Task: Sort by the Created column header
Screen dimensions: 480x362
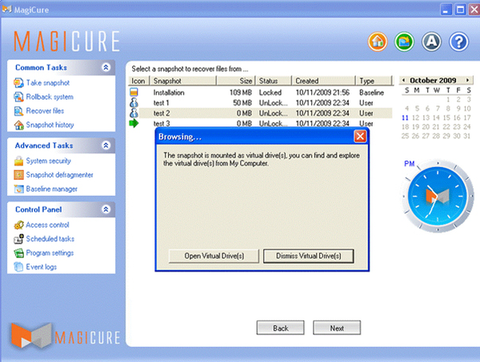Action: pyautogui.click(x=323, y=81)
